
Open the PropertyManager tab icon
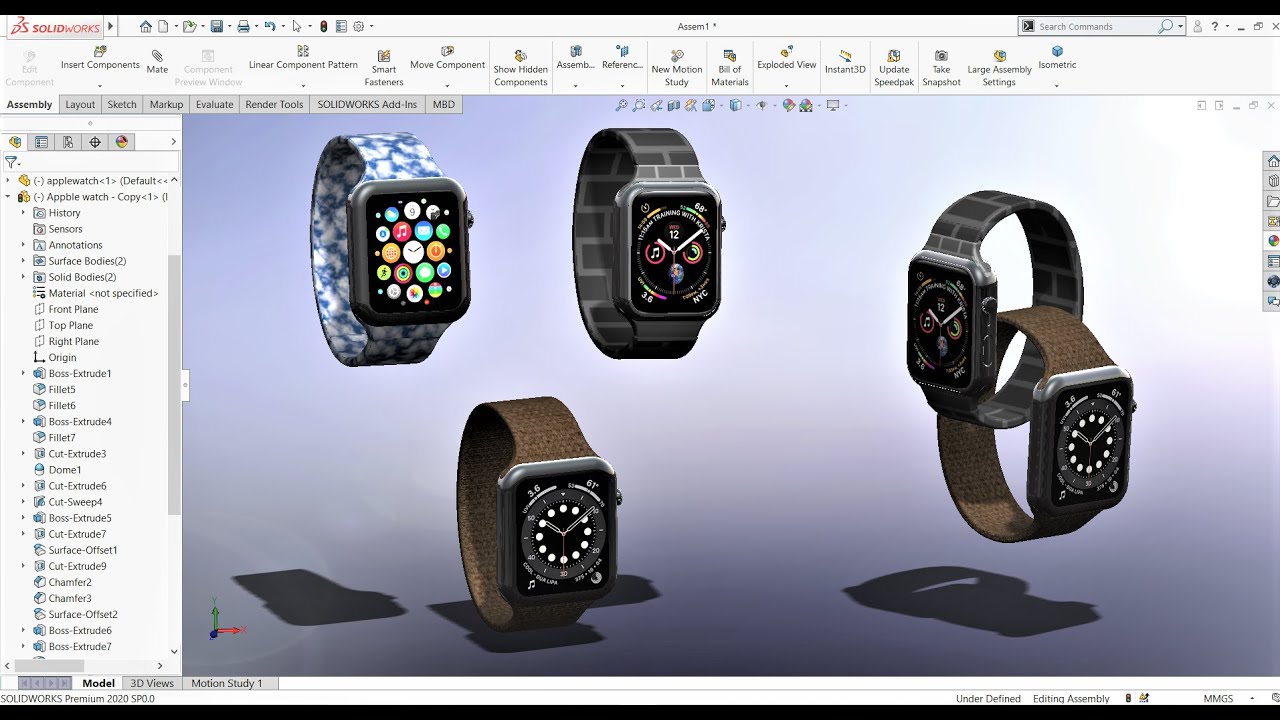[x=41, y=142]
